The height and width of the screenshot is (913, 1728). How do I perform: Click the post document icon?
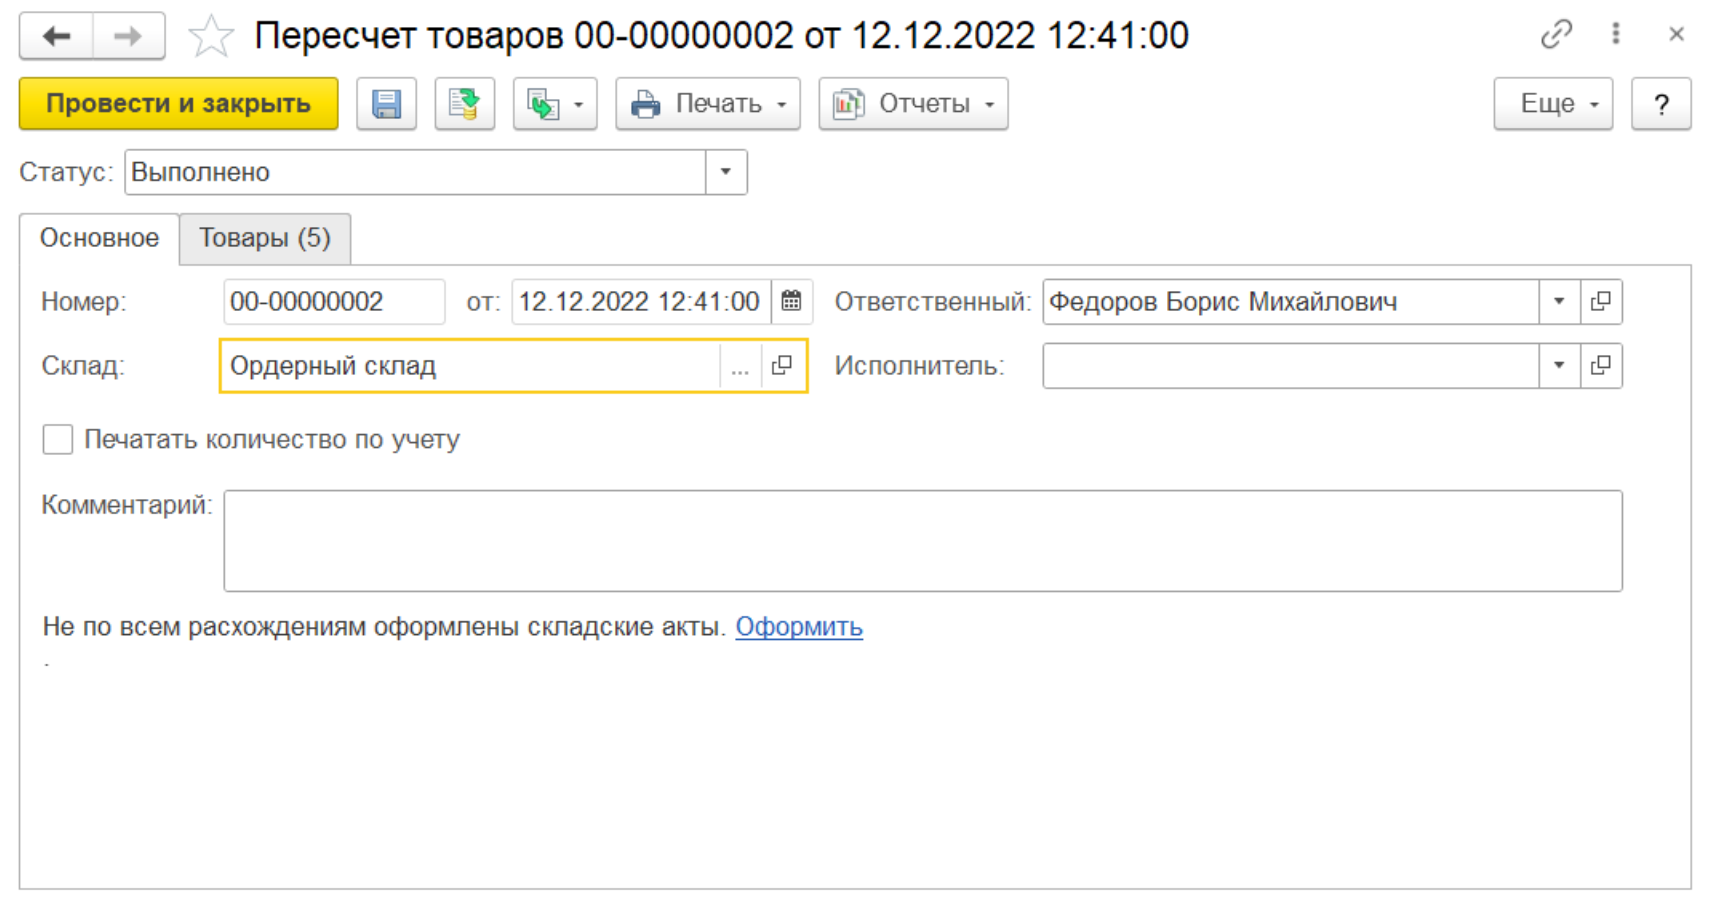[465, 104]
